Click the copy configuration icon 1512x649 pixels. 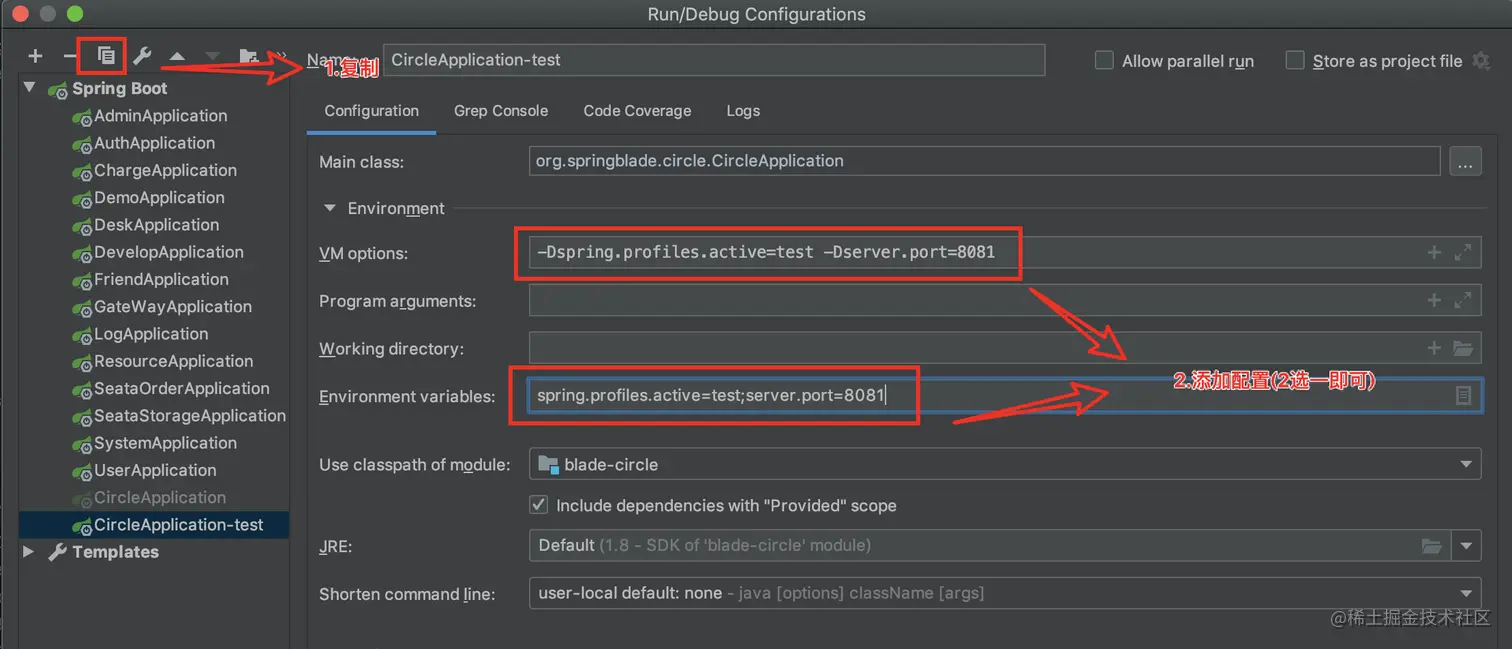[105, 56]
